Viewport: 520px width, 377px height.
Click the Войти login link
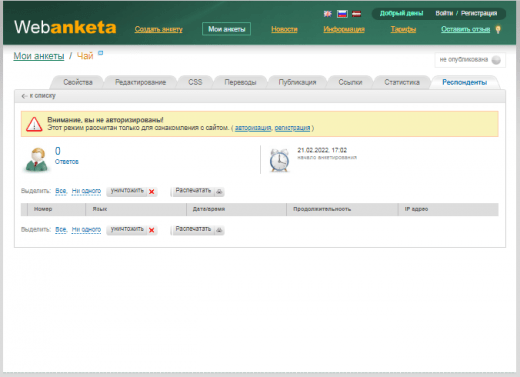pyautogui.click(x=444, y=13)
